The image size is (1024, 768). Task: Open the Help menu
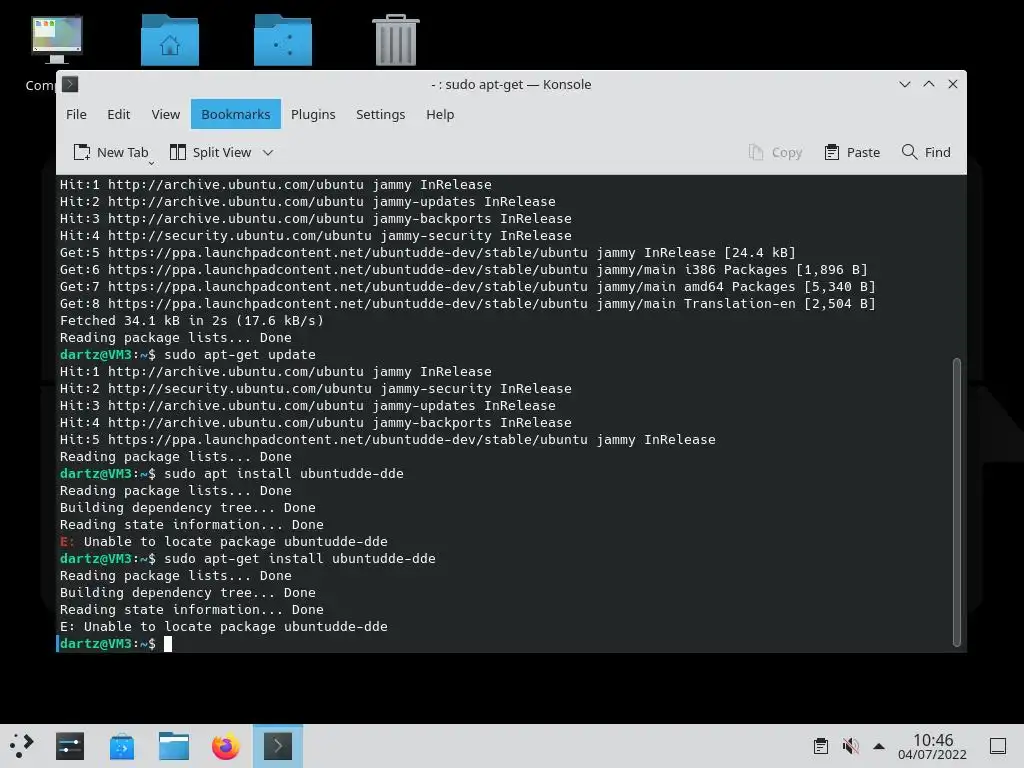pyautogui.click(x=440, y=114)
